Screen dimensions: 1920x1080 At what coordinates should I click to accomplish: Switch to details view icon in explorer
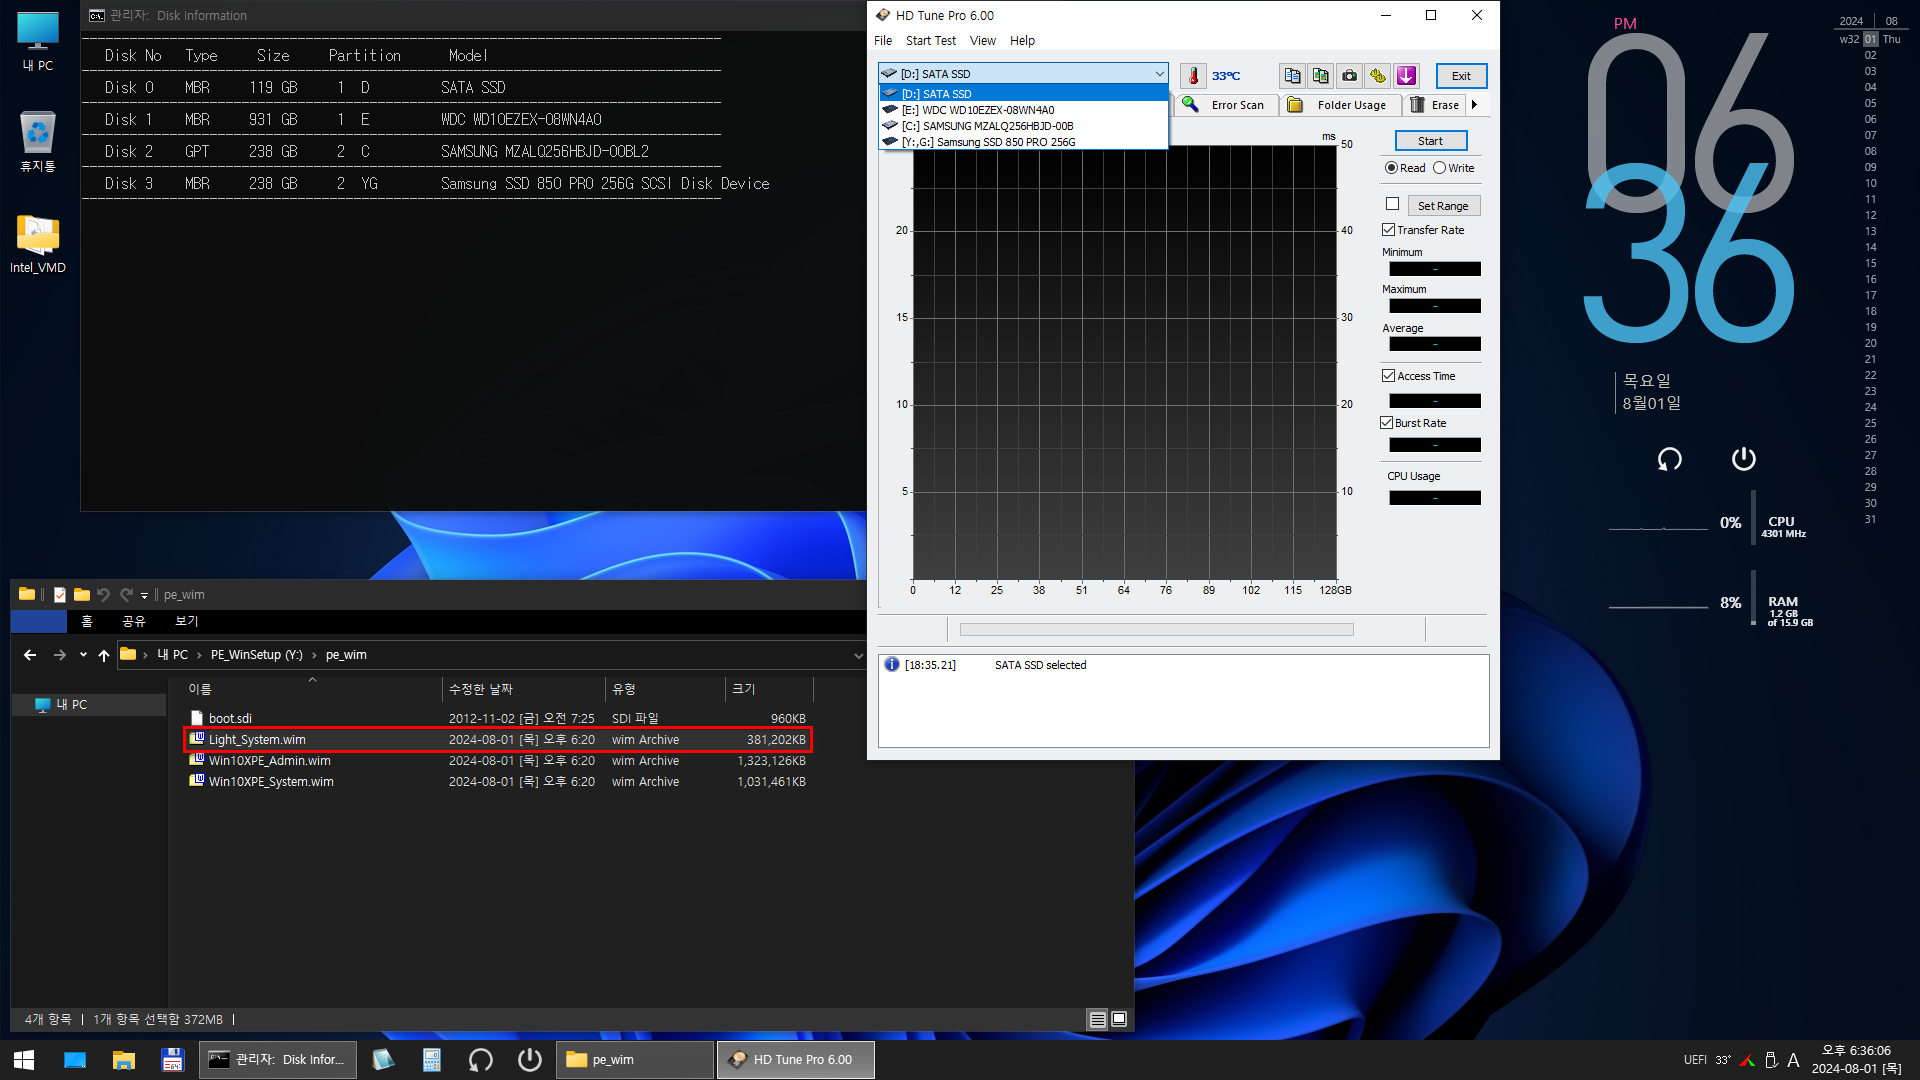(x=1097, y=1019)
